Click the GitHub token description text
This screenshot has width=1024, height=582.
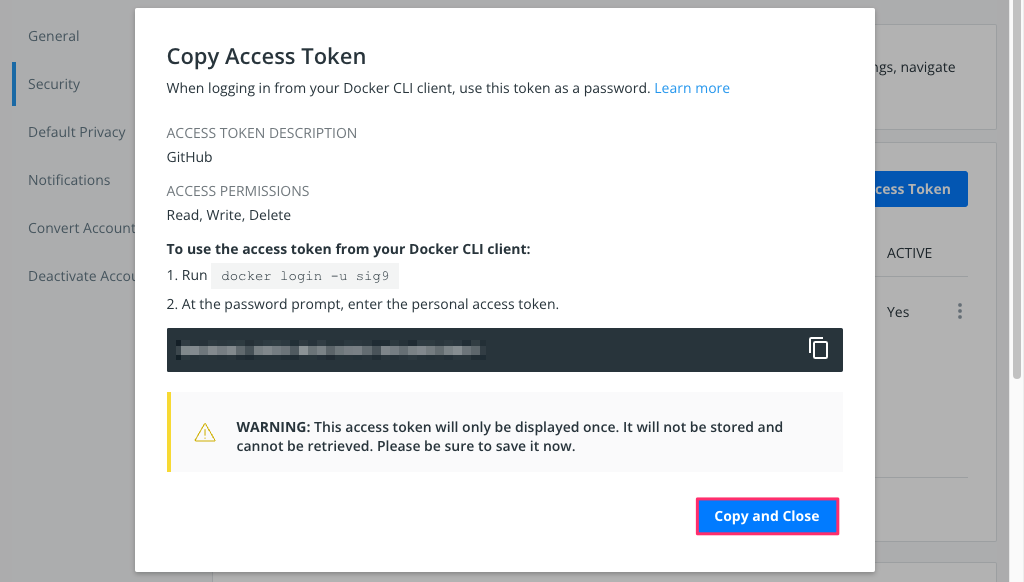189,157
